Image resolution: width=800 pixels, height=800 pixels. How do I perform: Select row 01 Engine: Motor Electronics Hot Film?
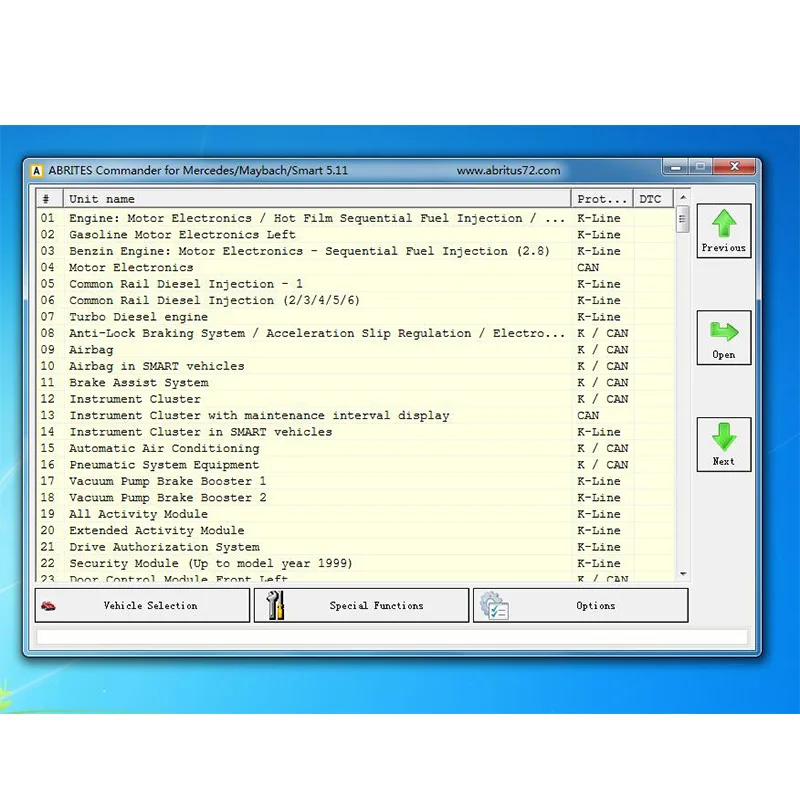click(356, 218)
